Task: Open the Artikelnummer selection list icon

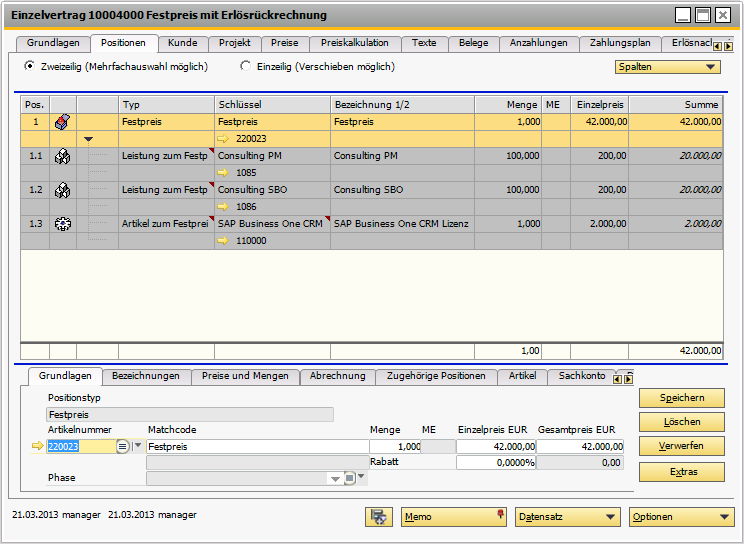Action: (123, 446)
